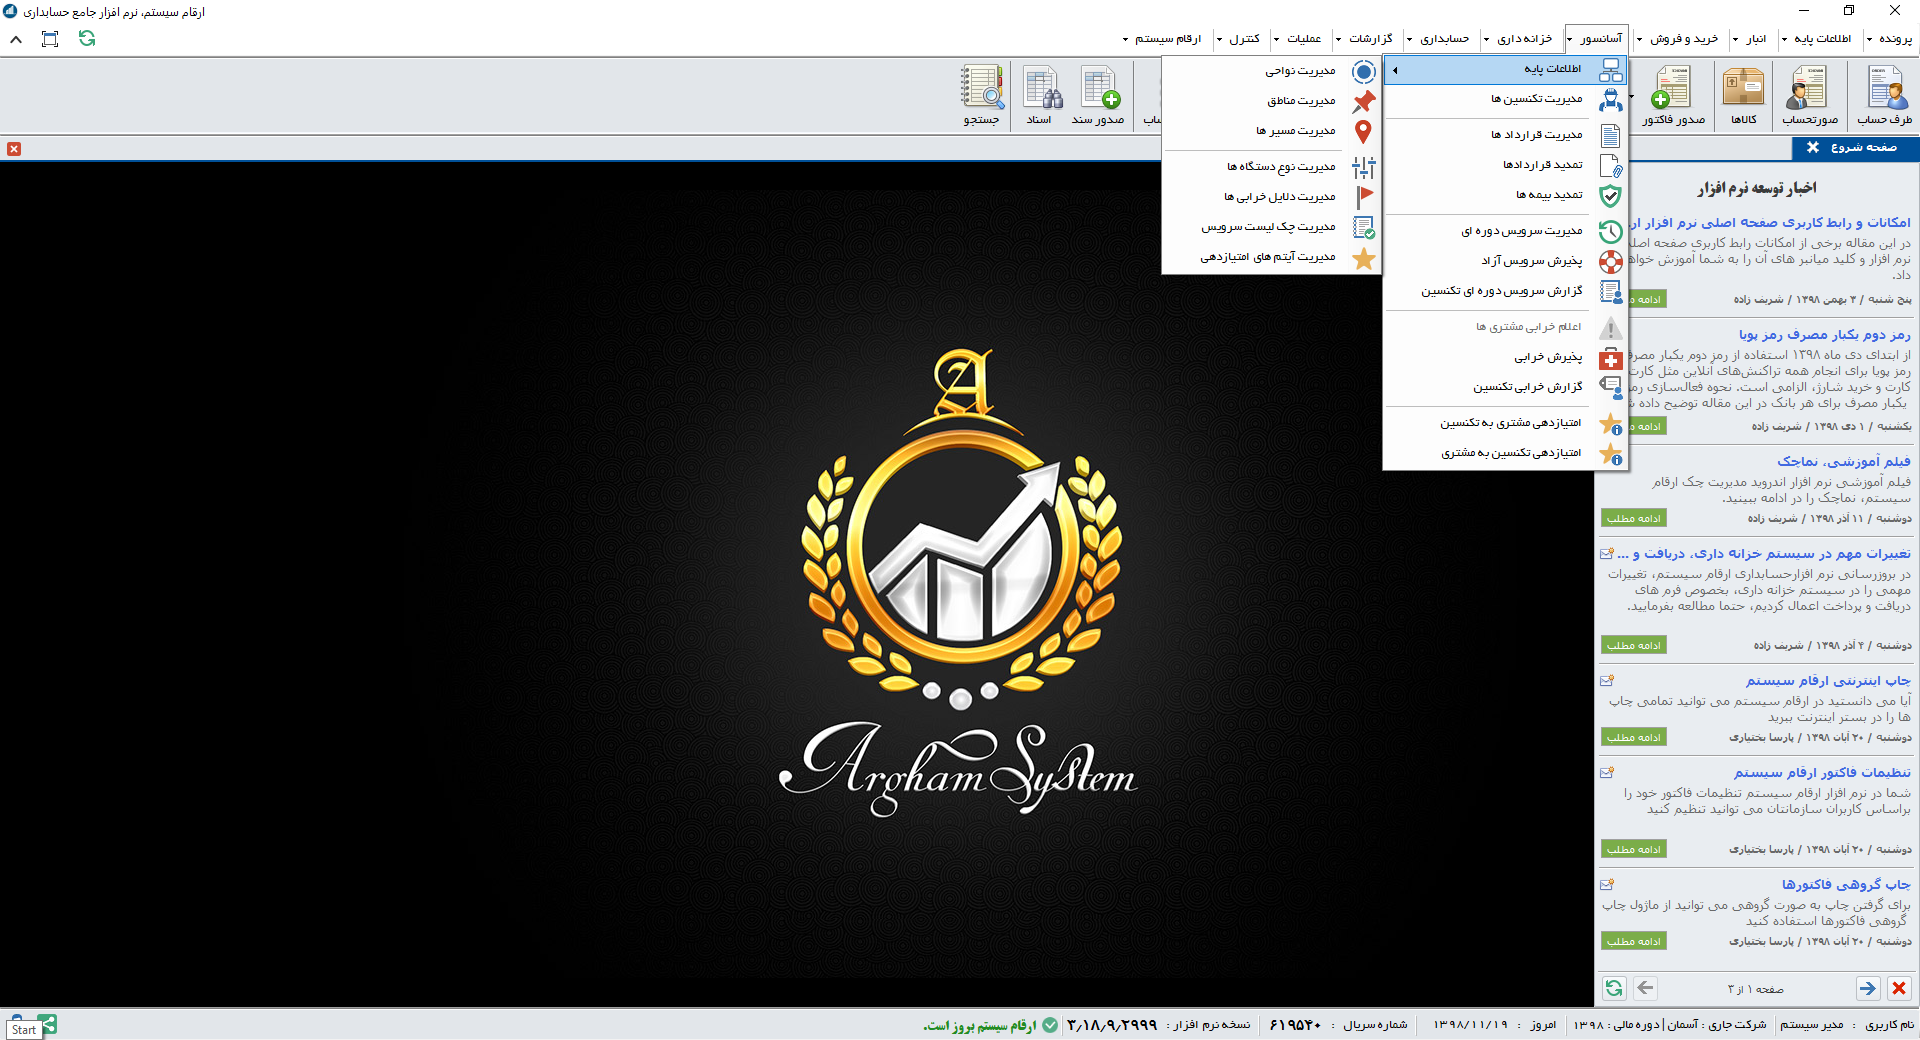
Task: Open news link چاپ اینترنتی ارقام سیستم
Action: (x=1828, y=681)
